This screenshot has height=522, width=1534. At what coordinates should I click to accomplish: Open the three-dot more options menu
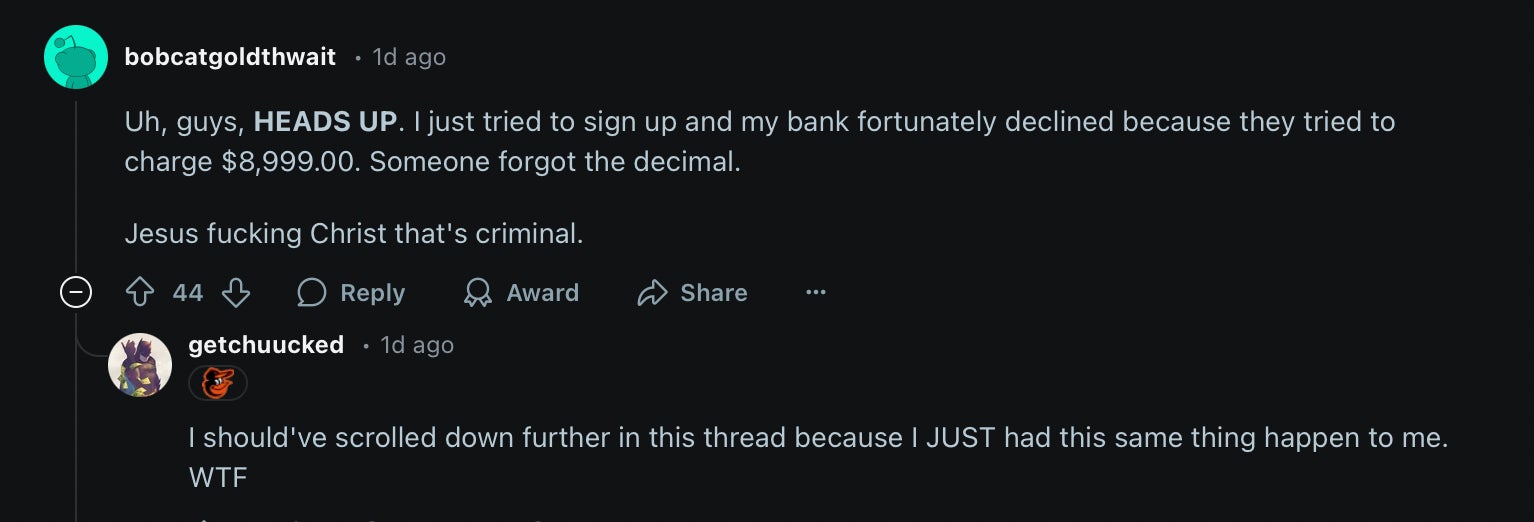coord(816,293)
